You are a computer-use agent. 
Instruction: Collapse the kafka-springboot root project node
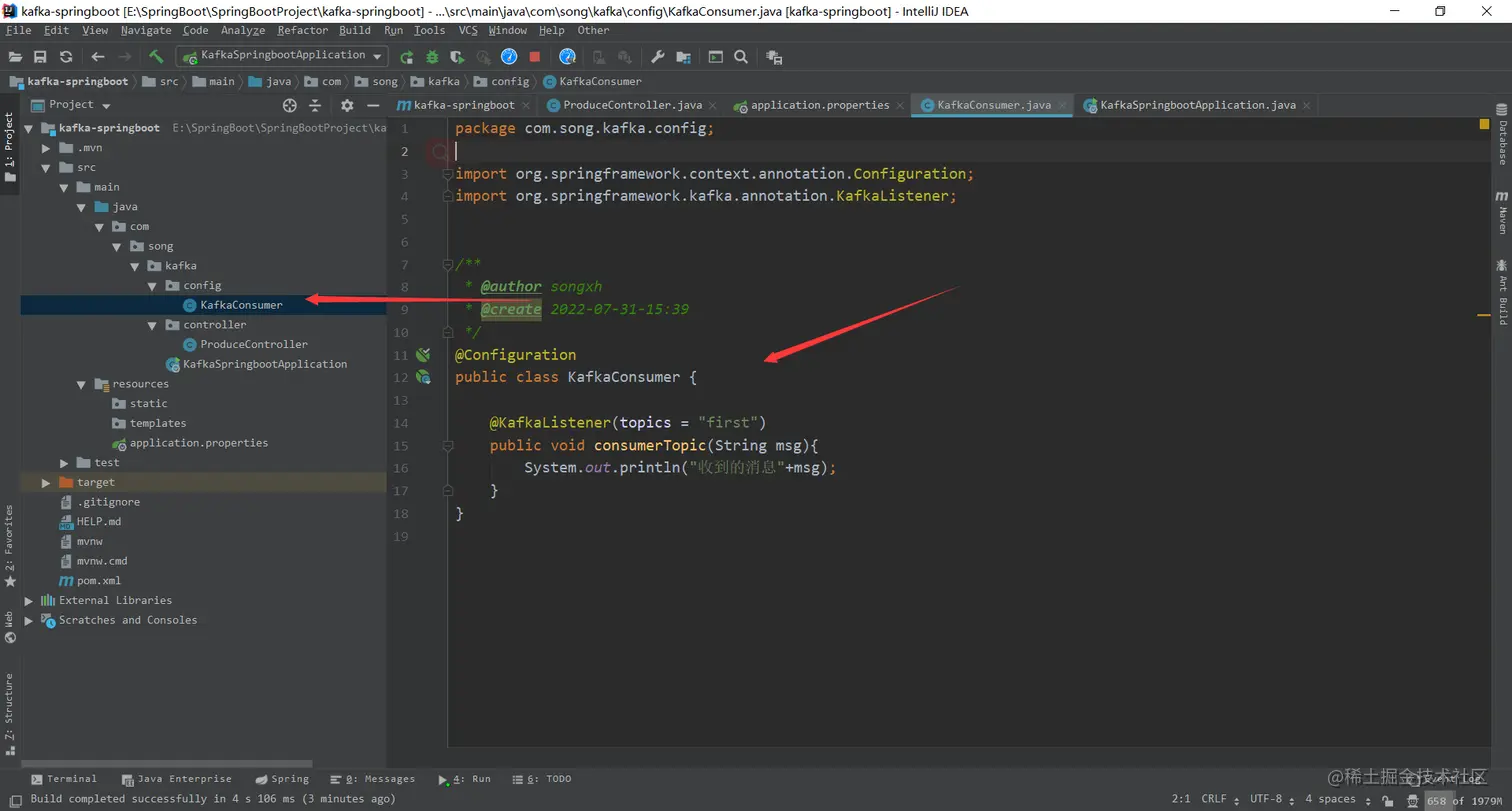click(x=29, y=128)
